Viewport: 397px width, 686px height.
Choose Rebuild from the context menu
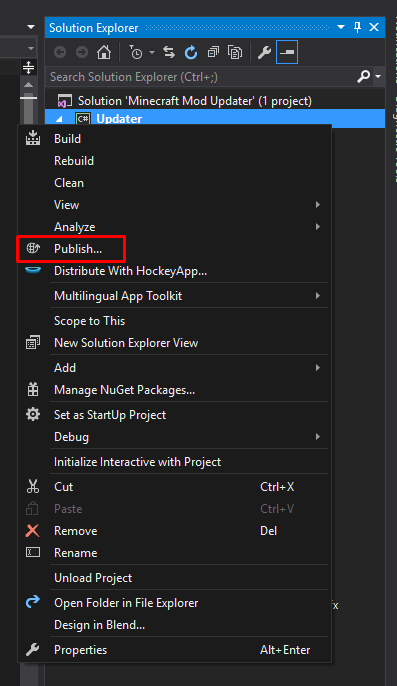(x=175, y=161)
